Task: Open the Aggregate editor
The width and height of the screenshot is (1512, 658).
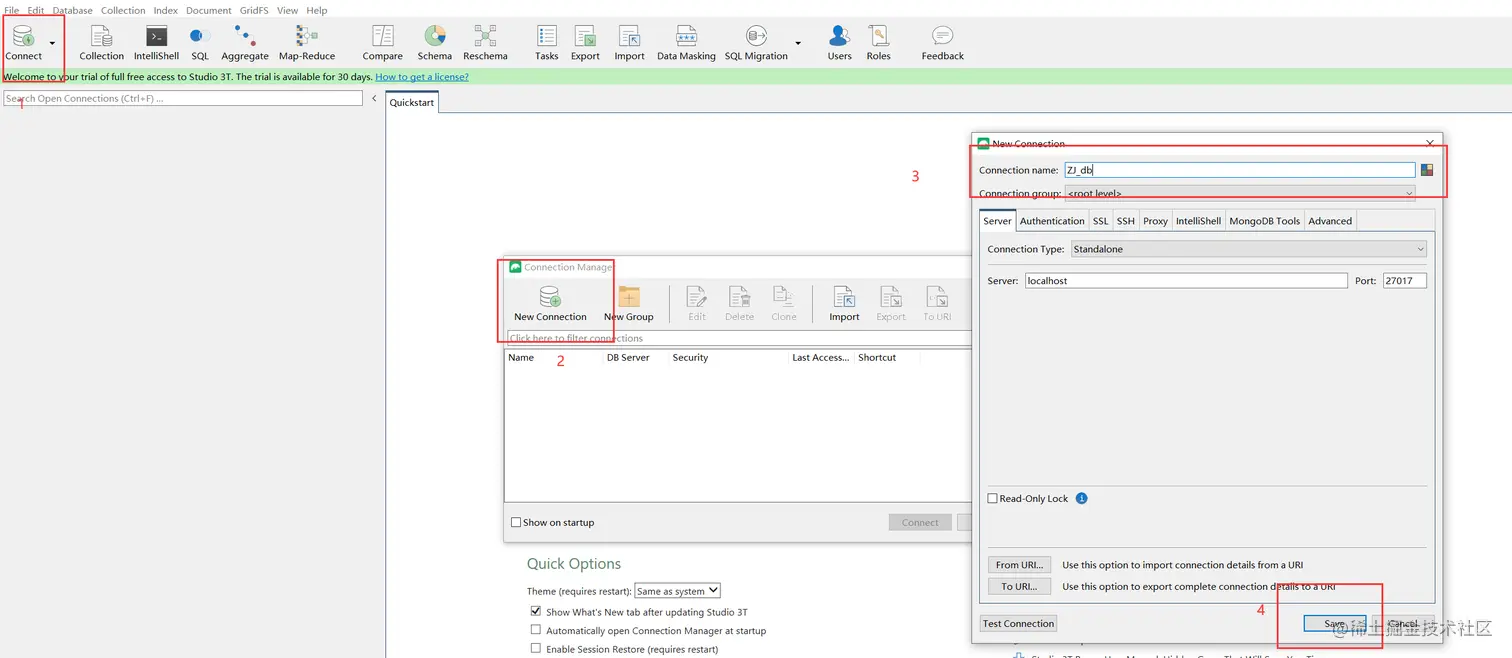Action: coord(245,43)
